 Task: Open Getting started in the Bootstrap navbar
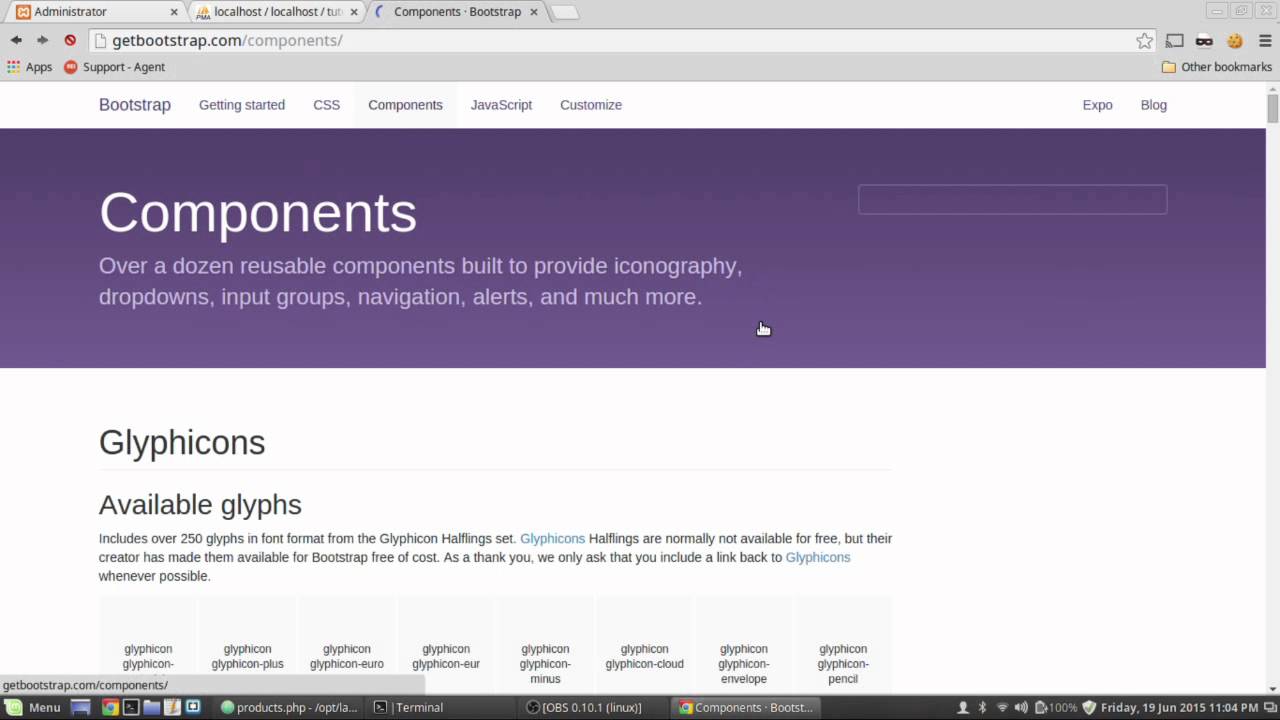[242, 105]
